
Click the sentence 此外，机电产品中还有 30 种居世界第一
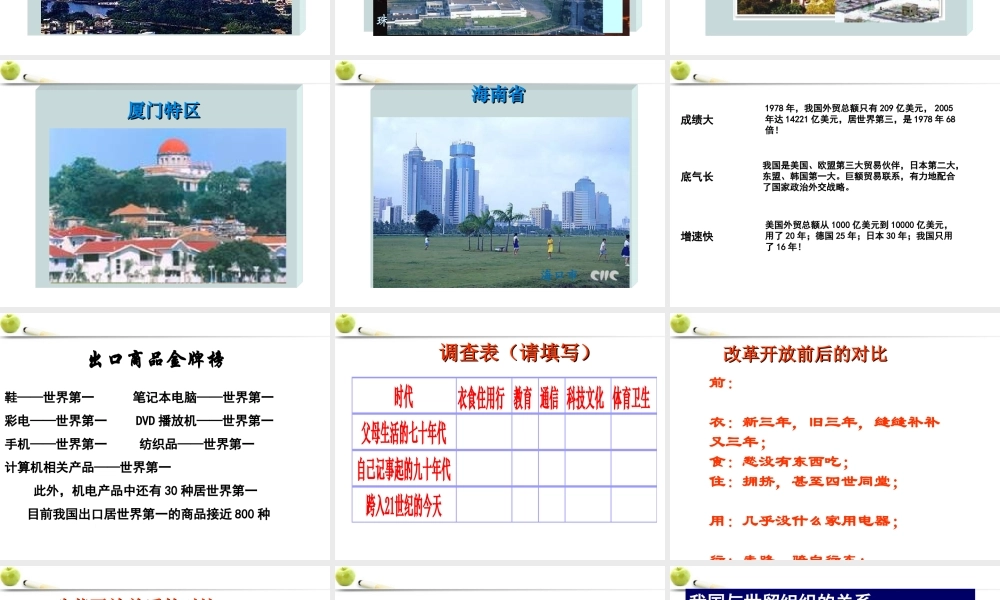tap(145, 490)
